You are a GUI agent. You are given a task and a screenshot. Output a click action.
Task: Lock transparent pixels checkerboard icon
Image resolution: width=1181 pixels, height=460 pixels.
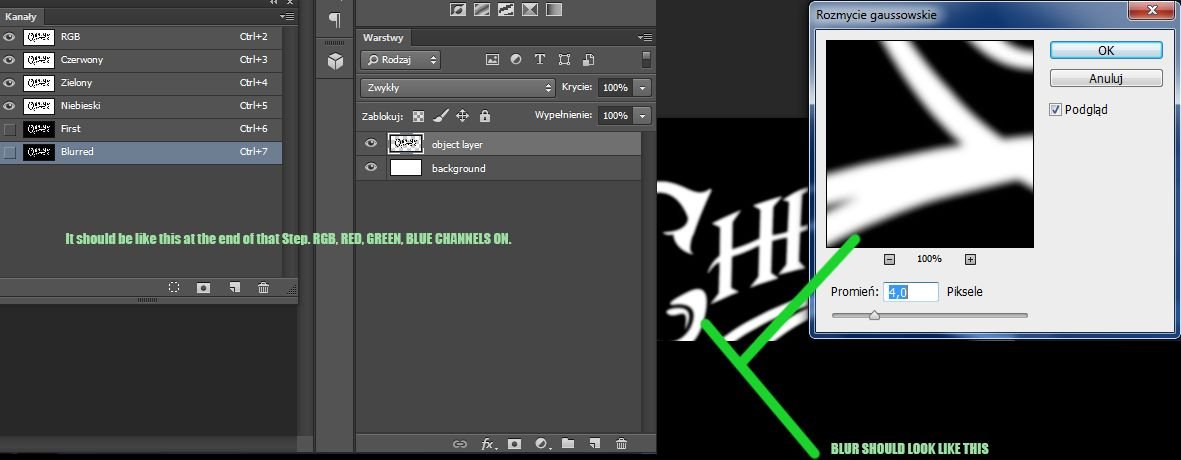[x=418, y=116]
